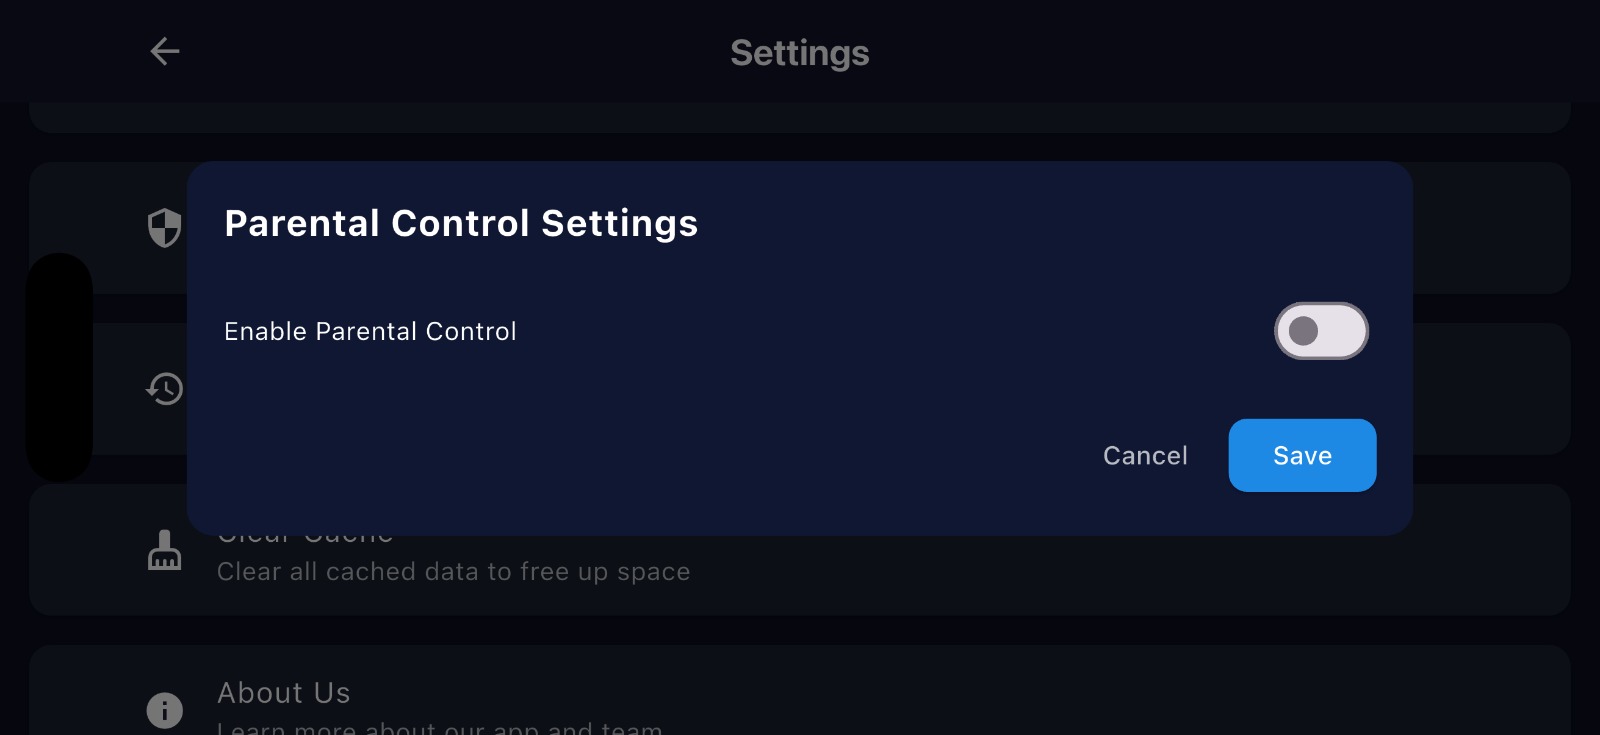Click the back arrow in the header
The width and height of the screenshot is (1600, 735).
(x=164, y=51)
